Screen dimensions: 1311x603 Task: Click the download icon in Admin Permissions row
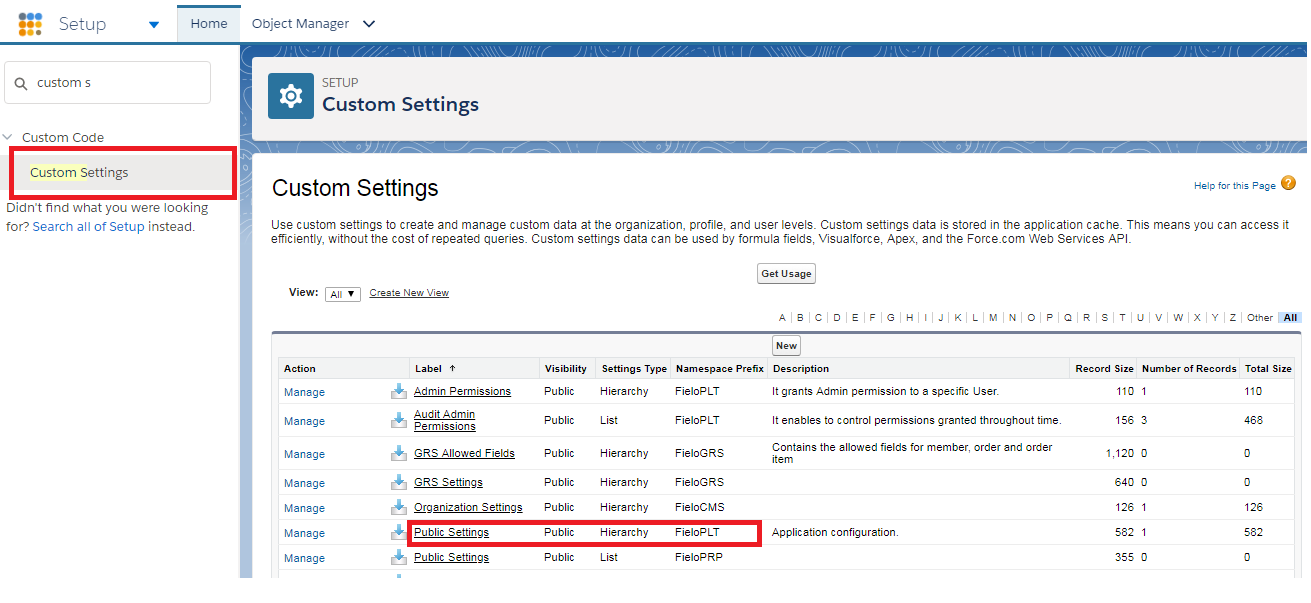[x=399, y=391]
